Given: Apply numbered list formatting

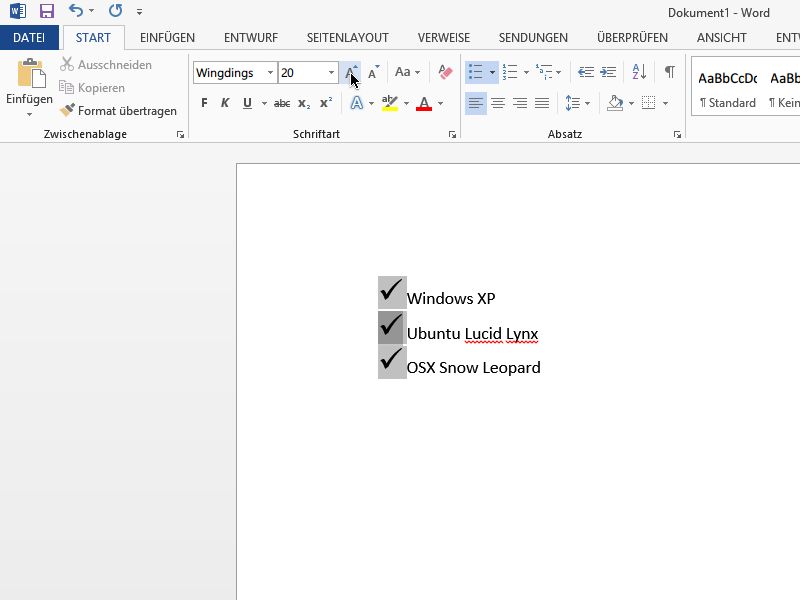Looking at the screenshot, I should [x=510, y=72].
